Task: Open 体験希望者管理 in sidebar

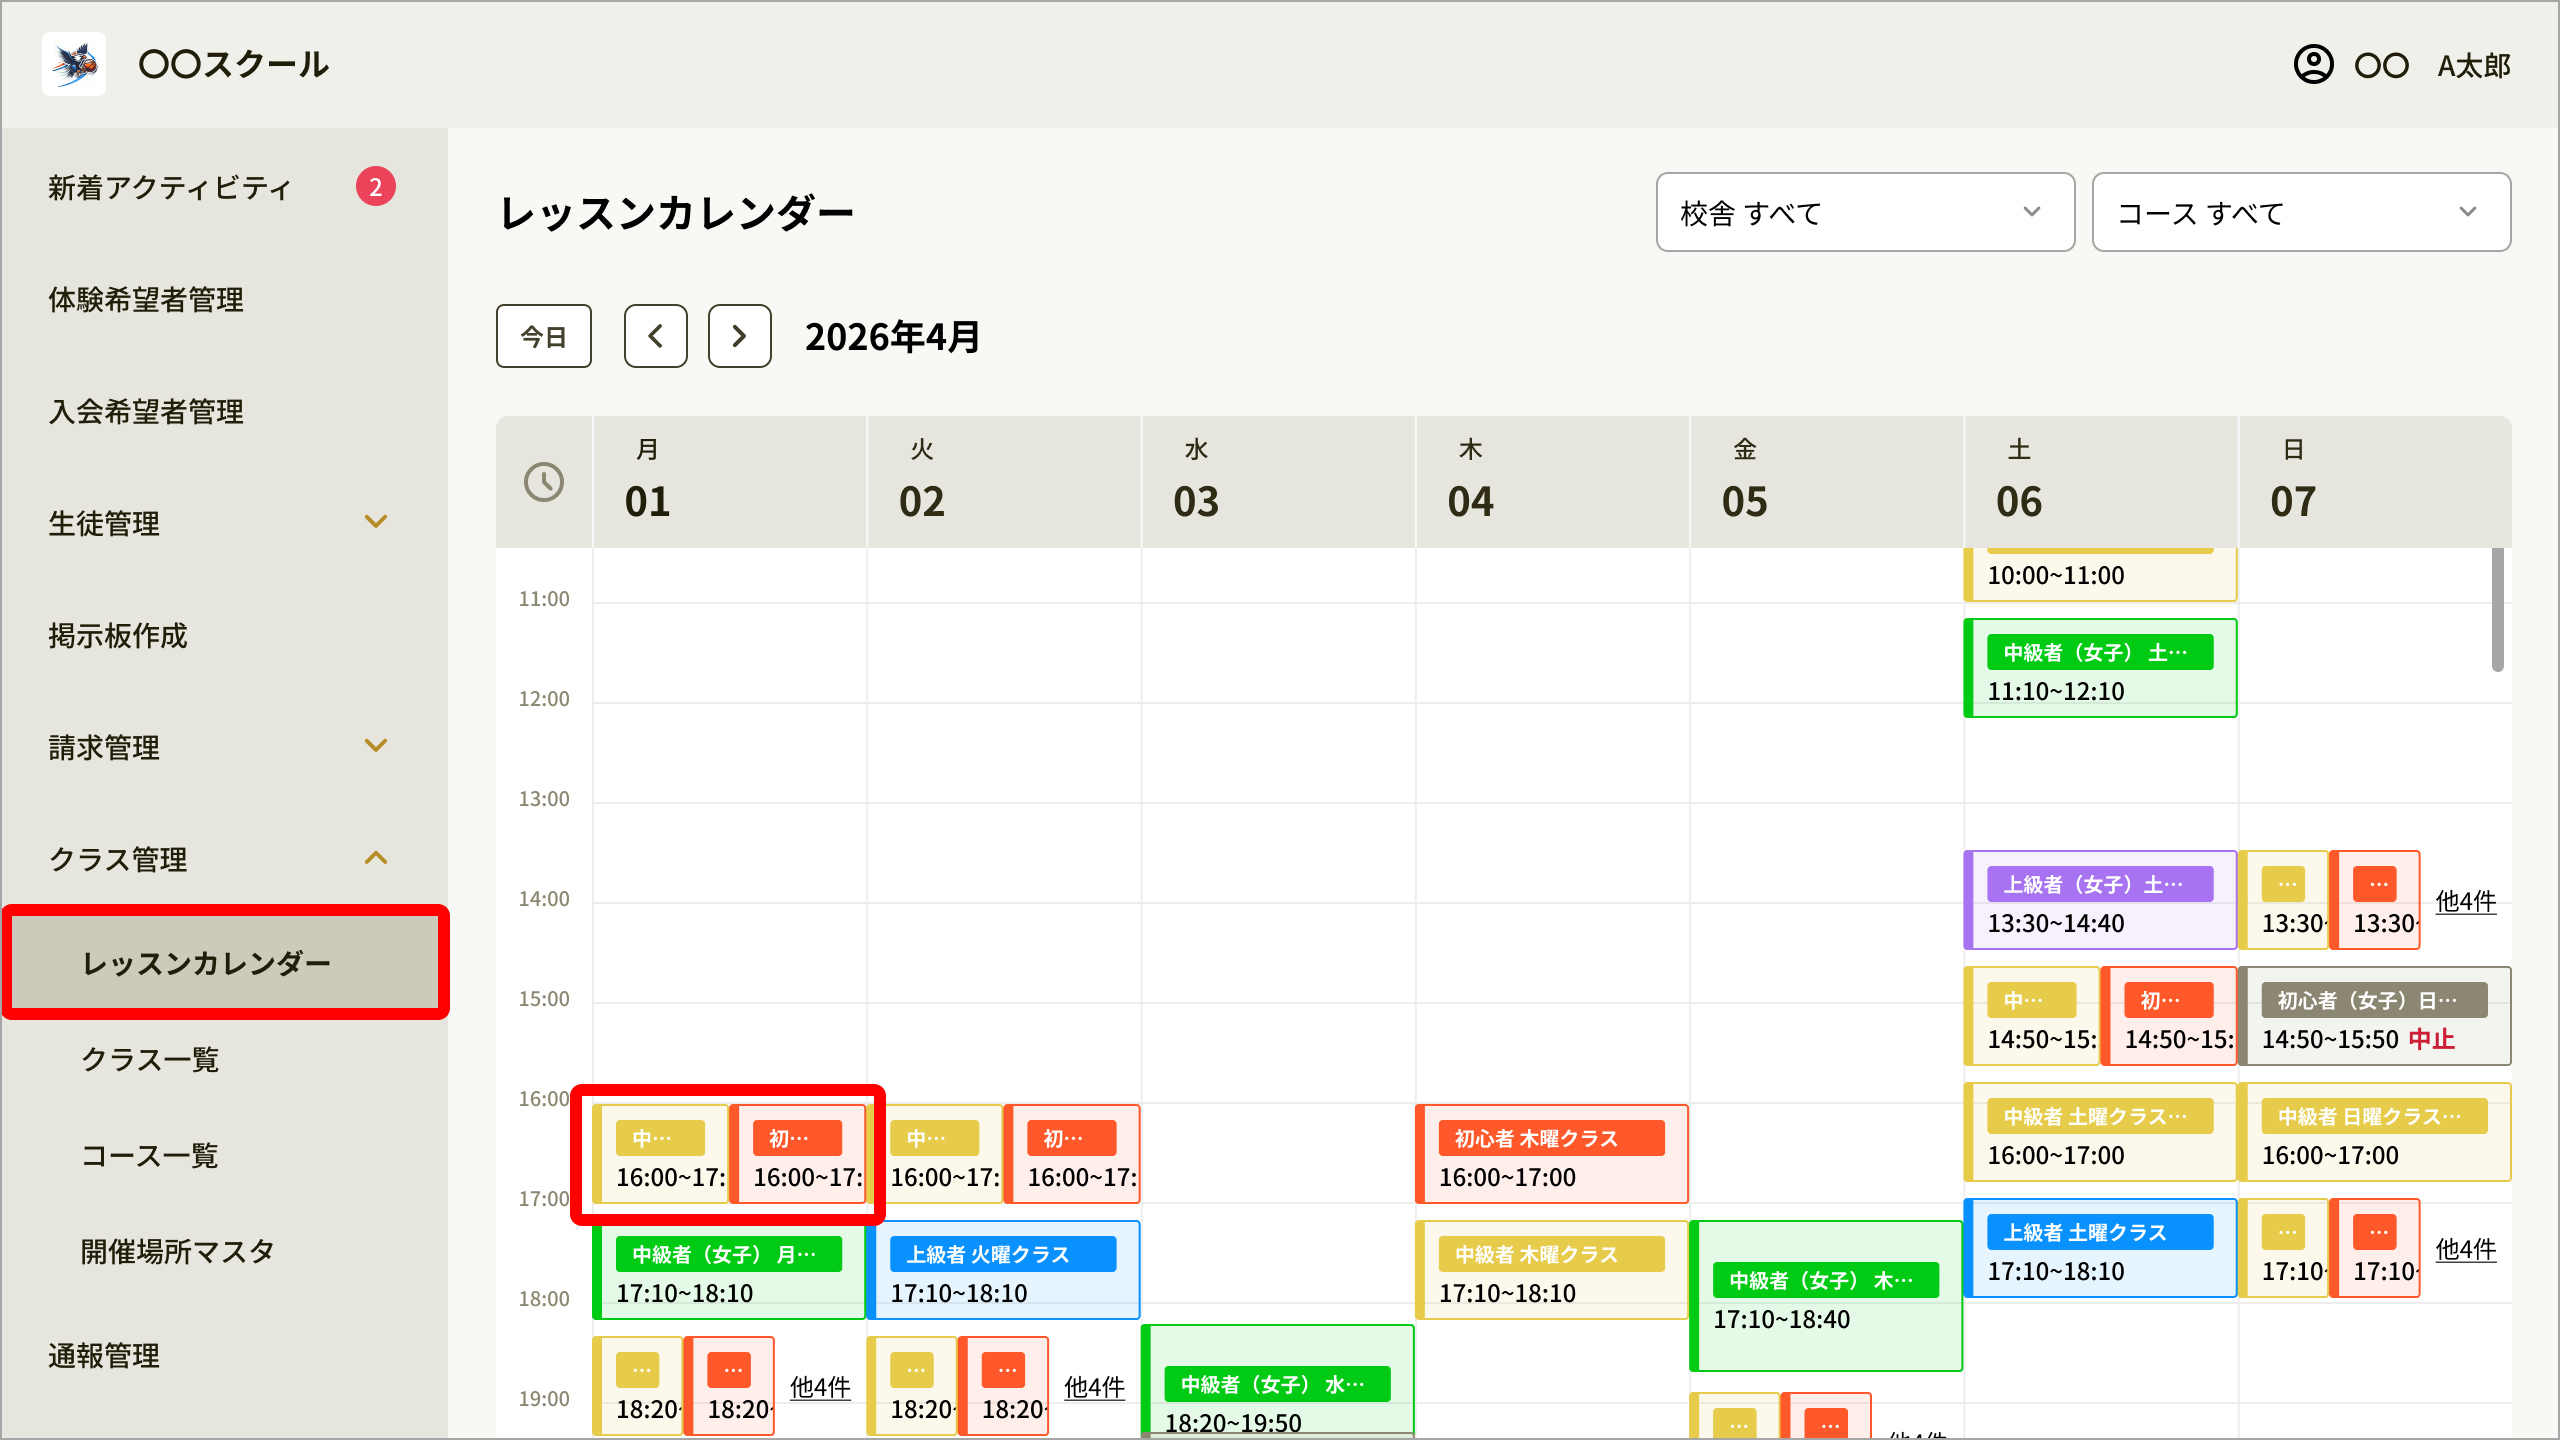Action: (x=146, y=300)
